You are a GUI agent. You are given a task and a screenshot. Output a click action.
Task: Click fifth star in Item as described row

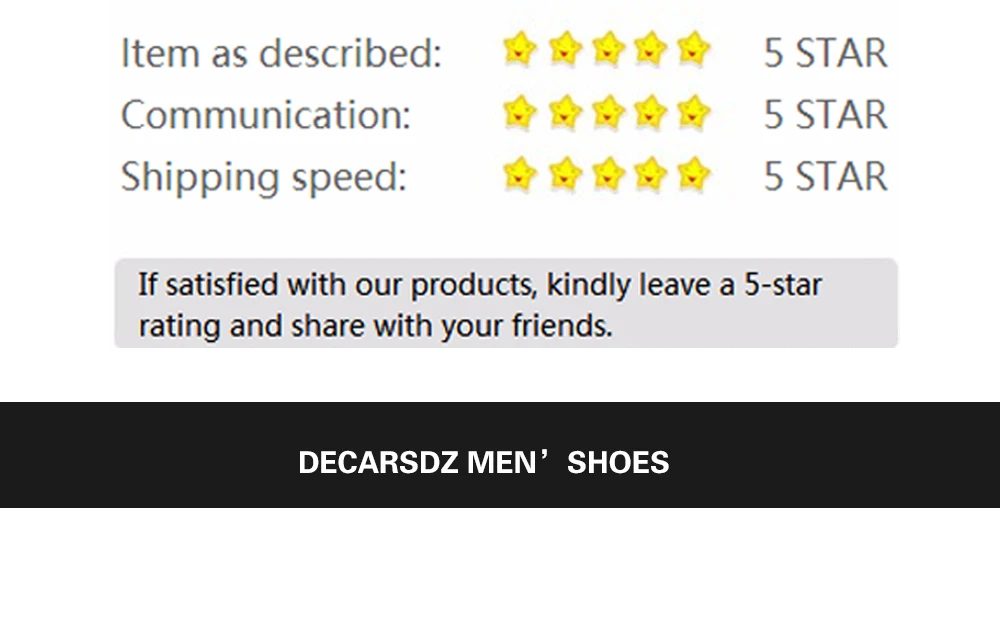(x=693, y=48)
